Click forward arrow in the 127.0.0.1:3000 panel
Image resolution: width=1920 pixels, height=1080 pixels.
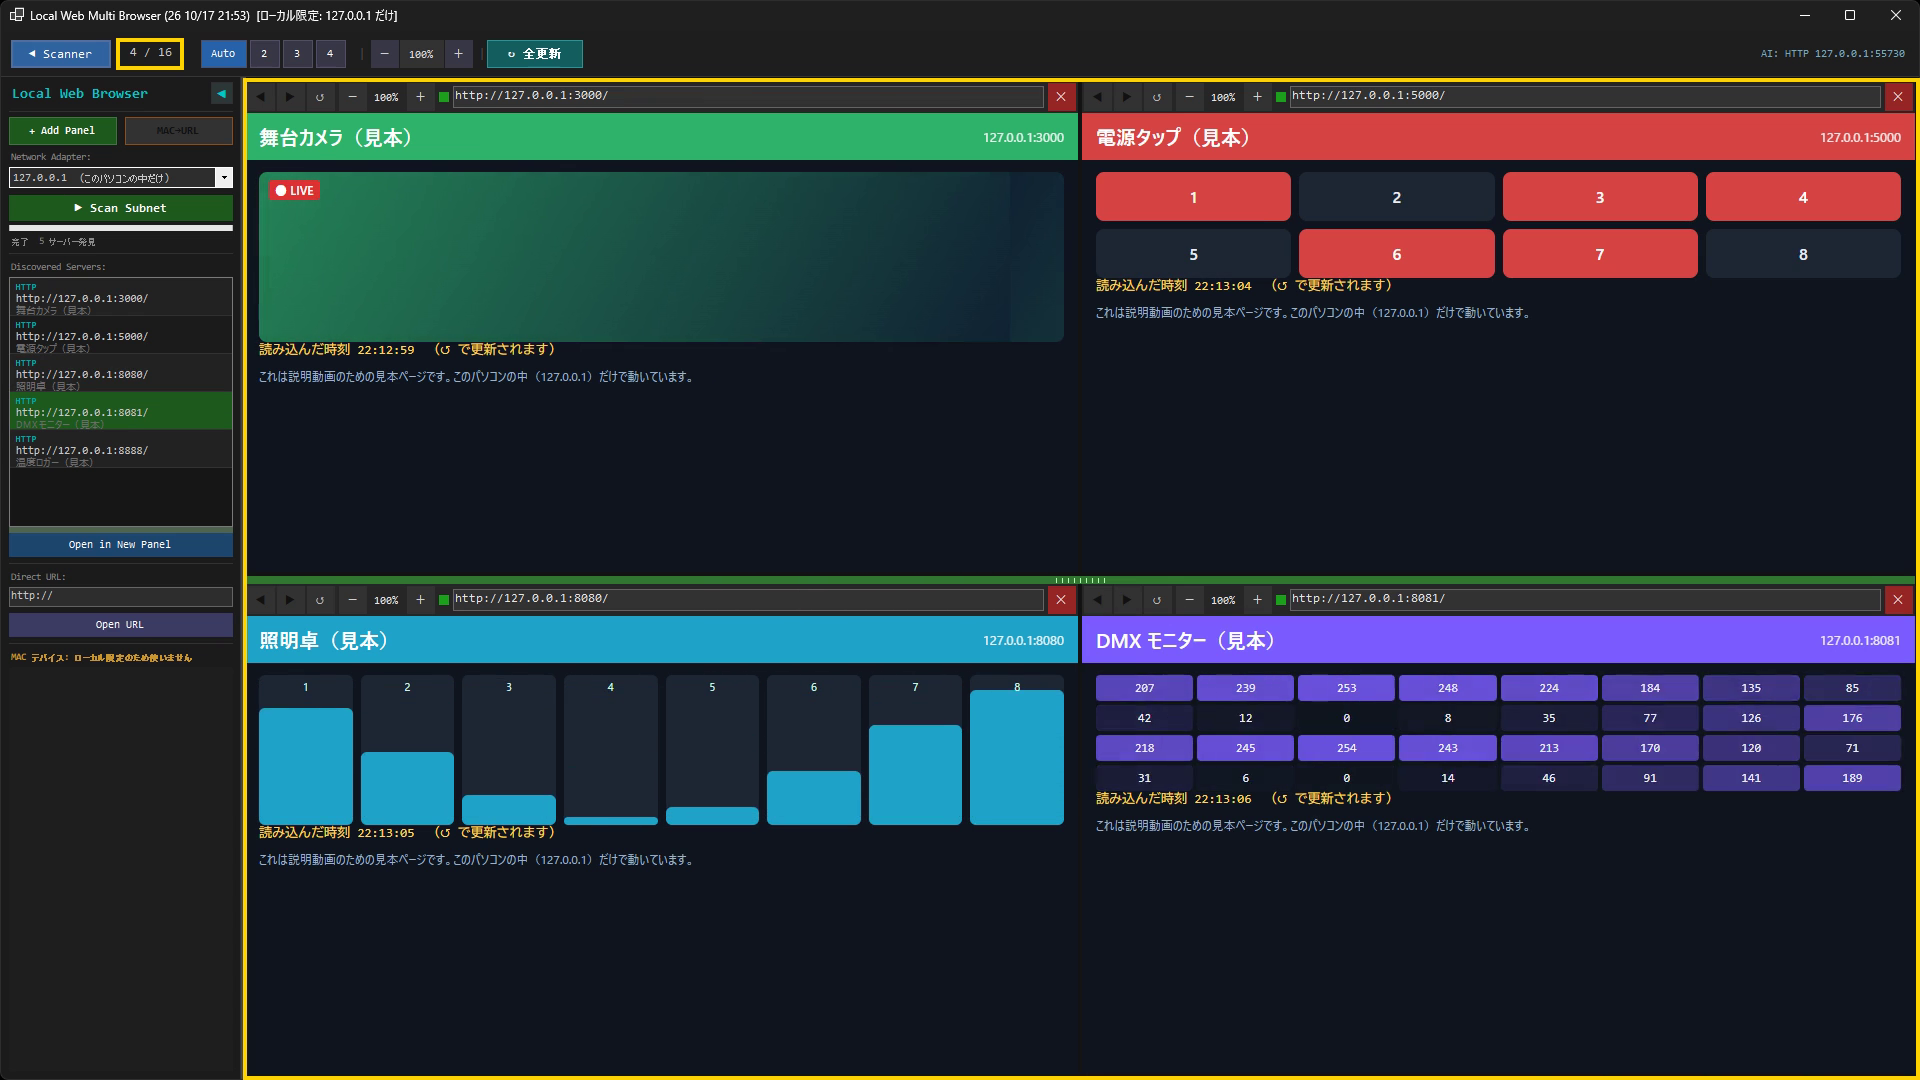point(290,97)
